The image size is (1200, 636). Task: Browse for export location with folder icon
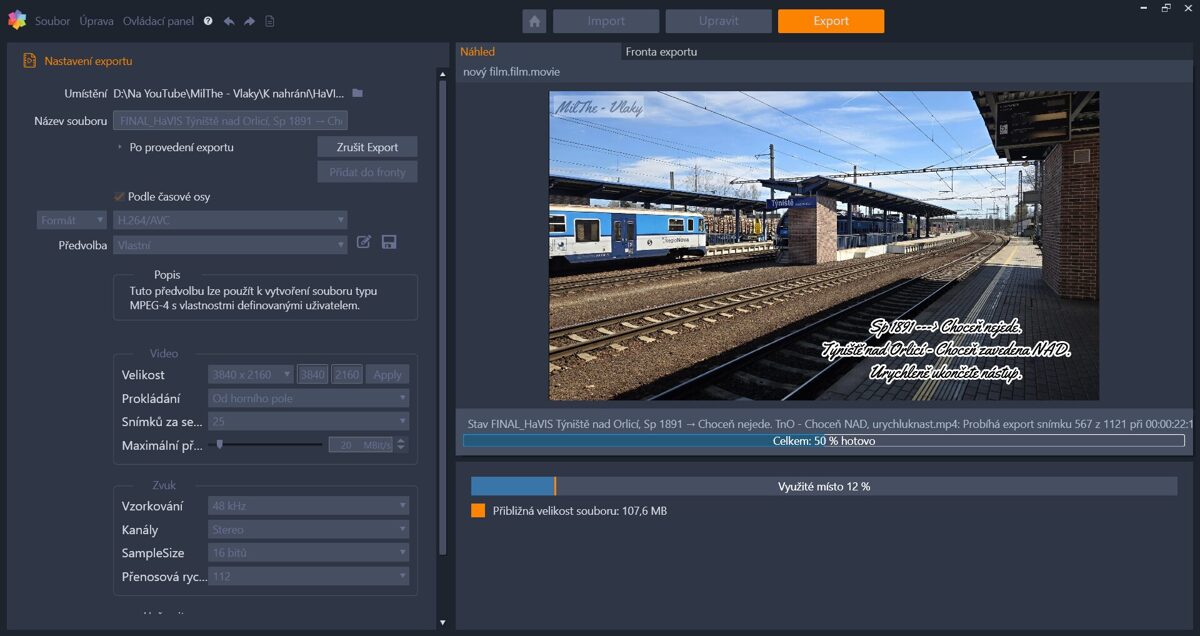click(358, 93)
